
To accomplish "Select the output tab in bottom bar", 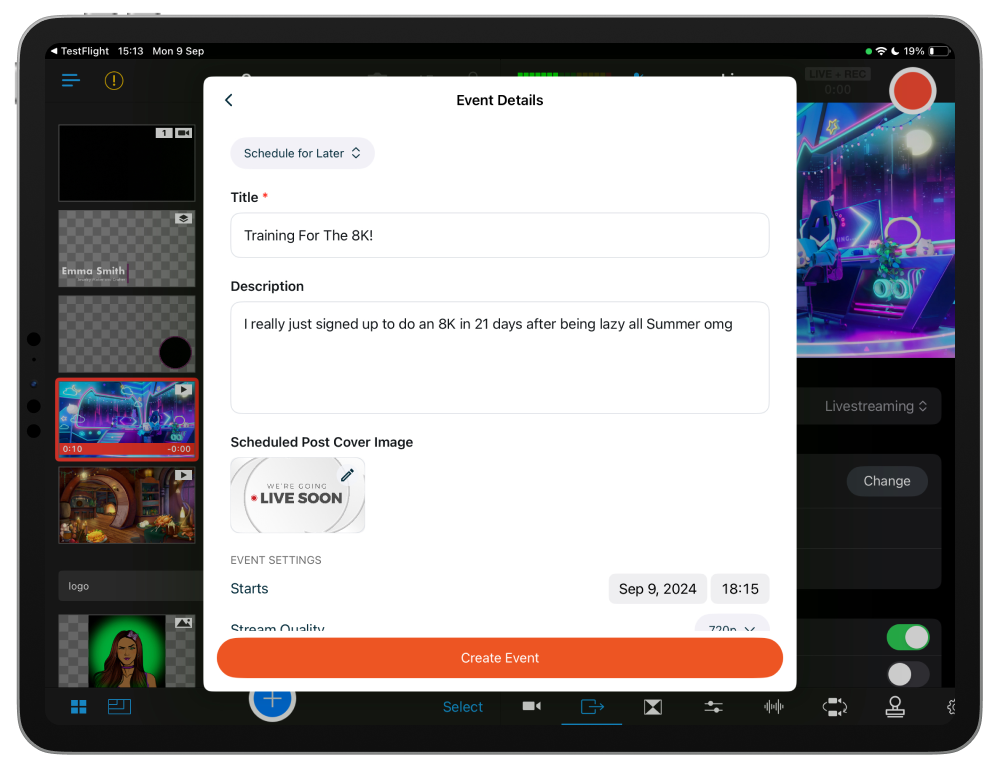I will pos(592,707).
